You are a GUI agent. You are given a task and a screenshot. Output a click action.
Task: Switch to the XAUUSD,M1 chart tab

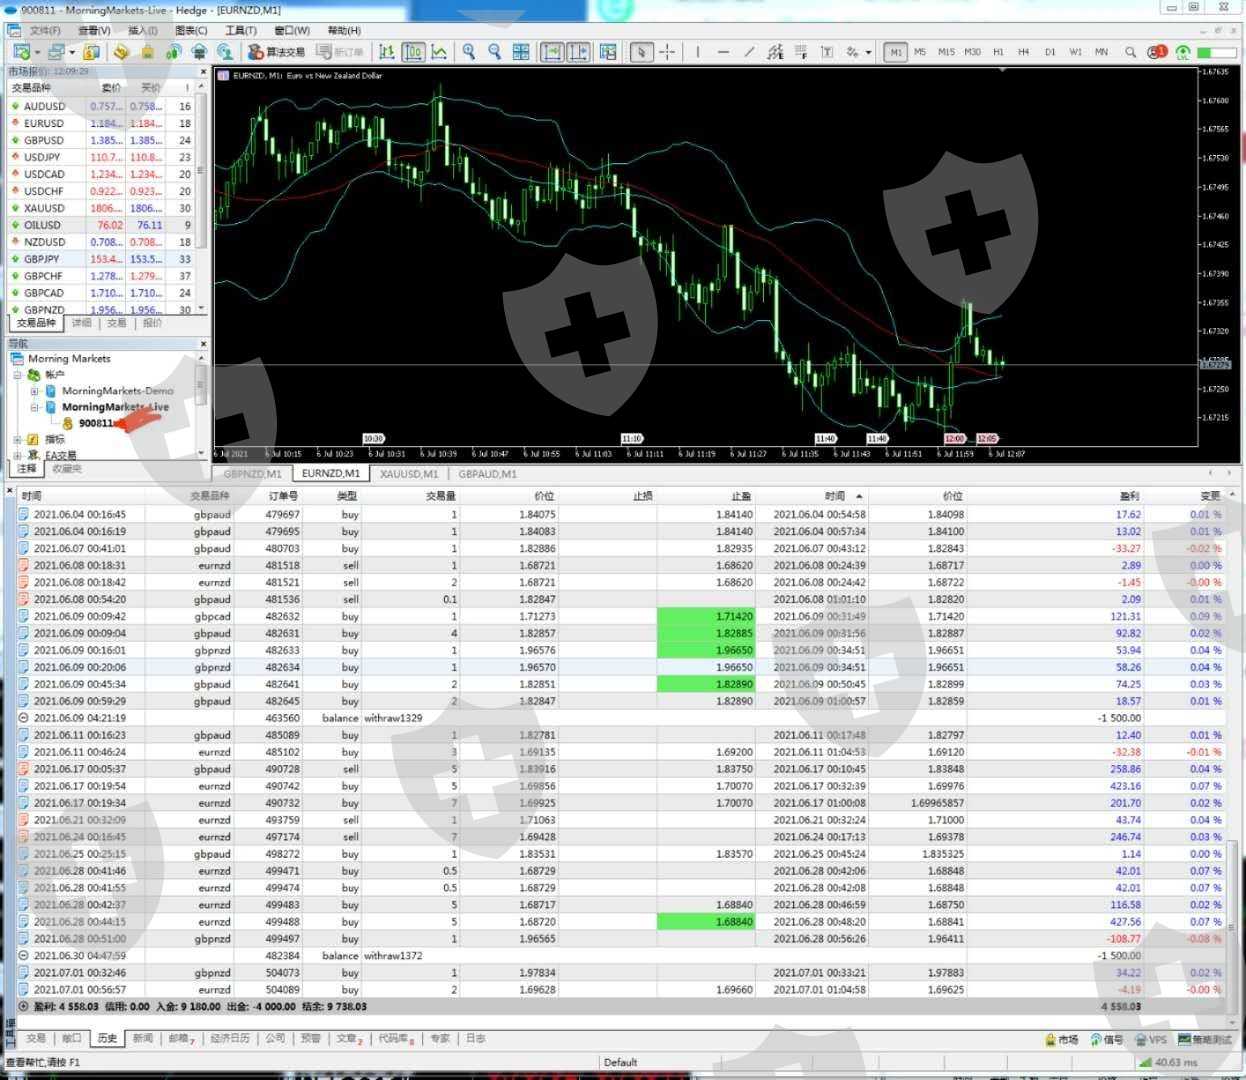click(408, 474)
